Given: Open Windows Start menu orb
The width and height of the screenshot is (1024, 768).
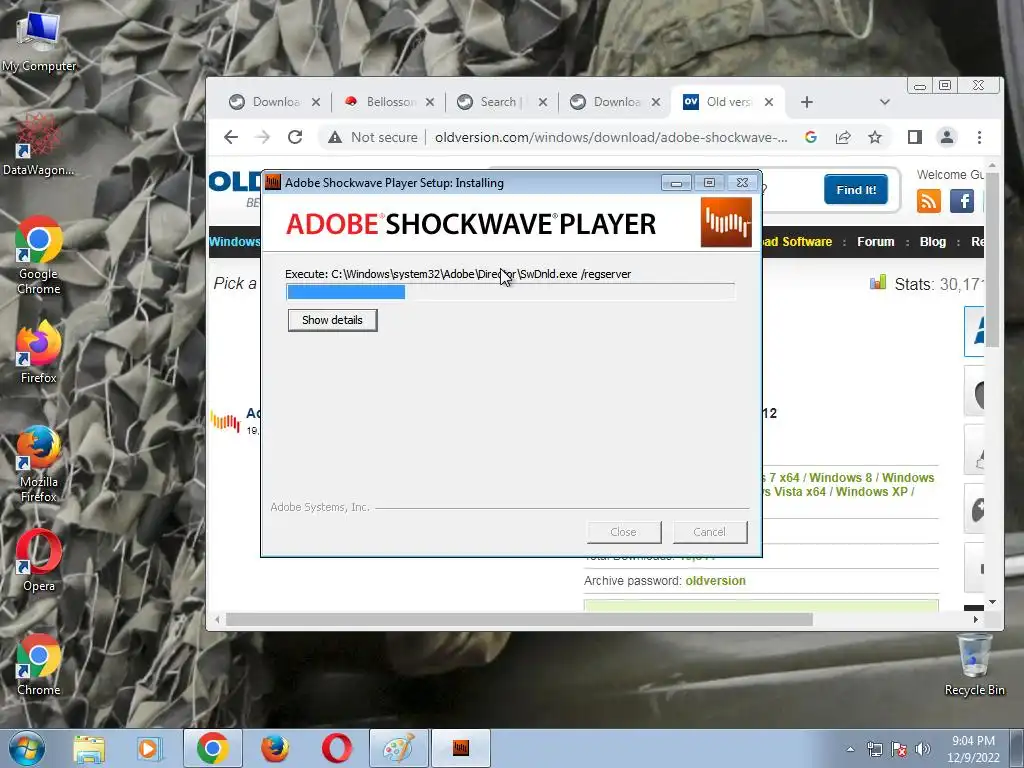Looking at the screenshot, I should (27, 748).
